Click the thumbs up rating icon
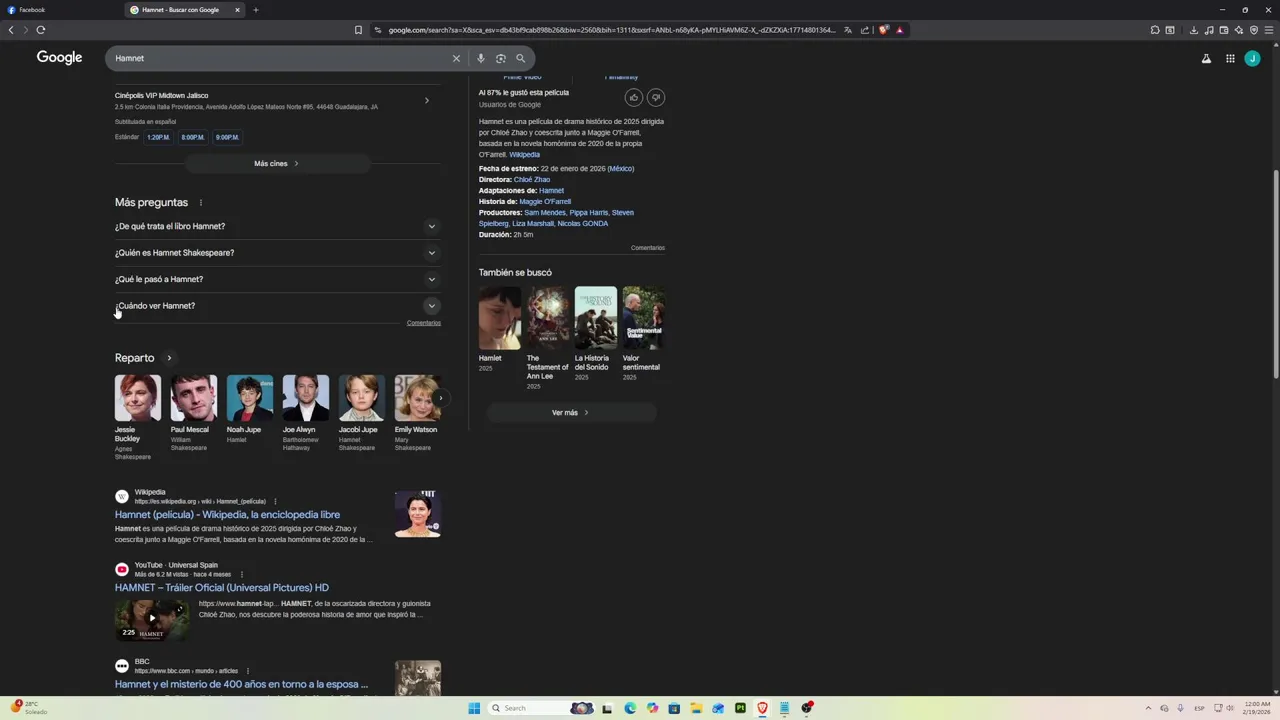Viewport: 1280px width, 720px height. point(633,97)
